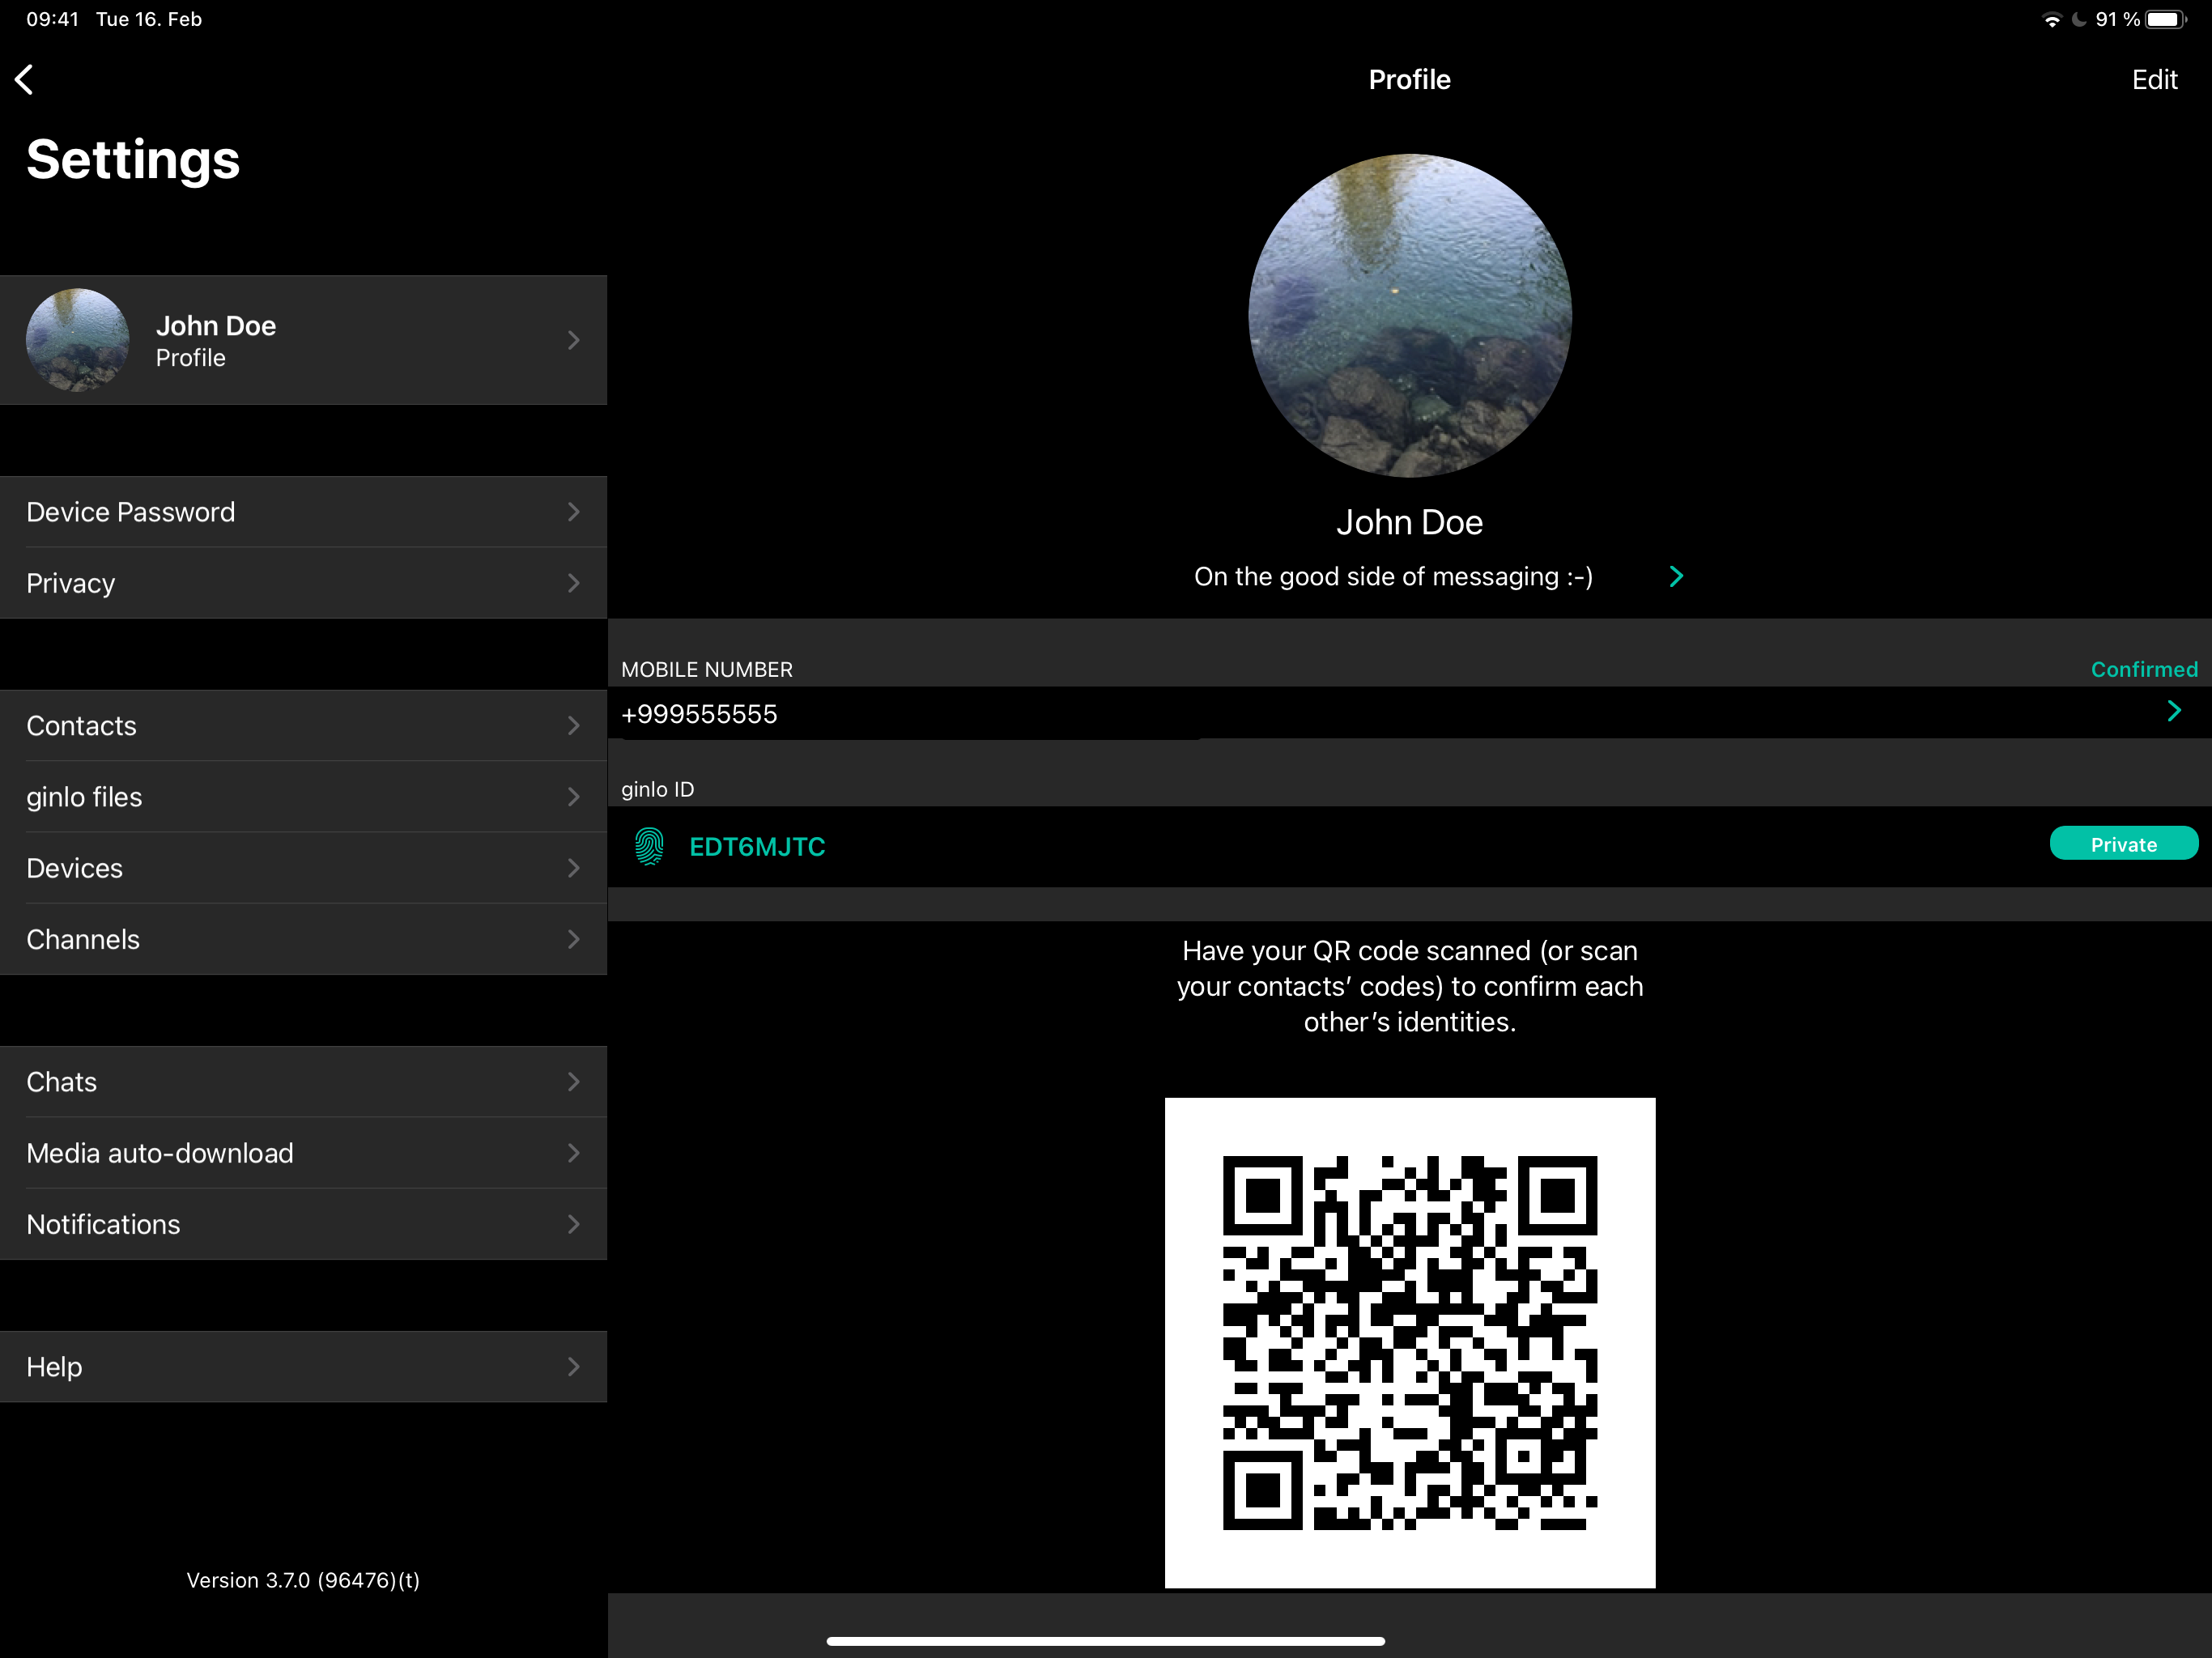Viewport: 2212px width, 1658px height.
Task: Open Devices settings
Action: (x=303, y=868)
